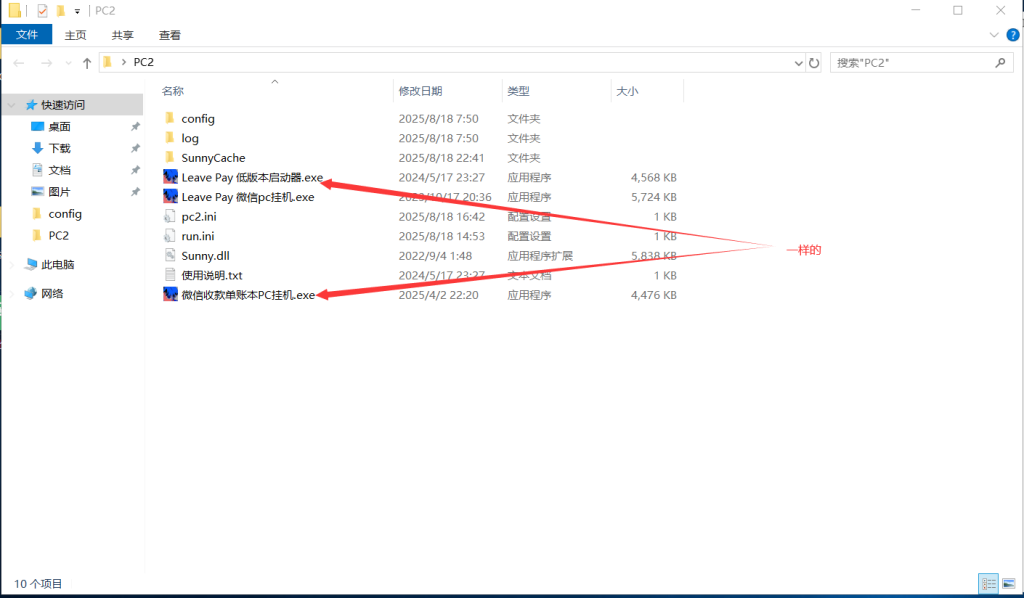Viewport: 1024px width, 598px height.
Task: Select the run.ini file icon
Action: (x=170, y=236)
